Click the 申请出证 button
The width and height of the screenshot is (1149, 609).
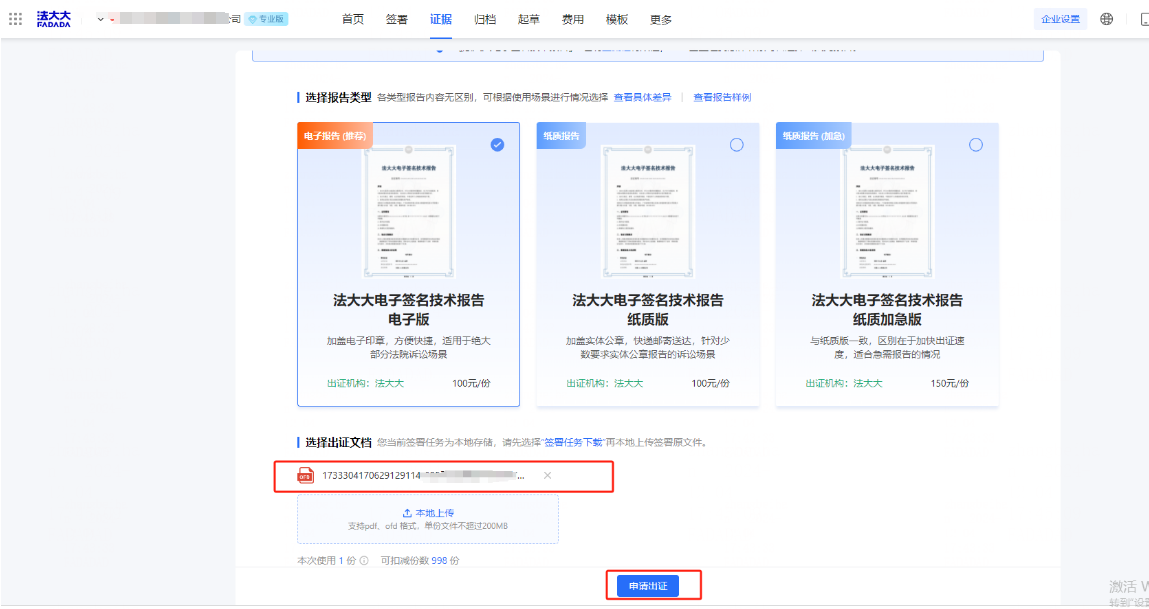pyautogui.click(x=648, y=586)
